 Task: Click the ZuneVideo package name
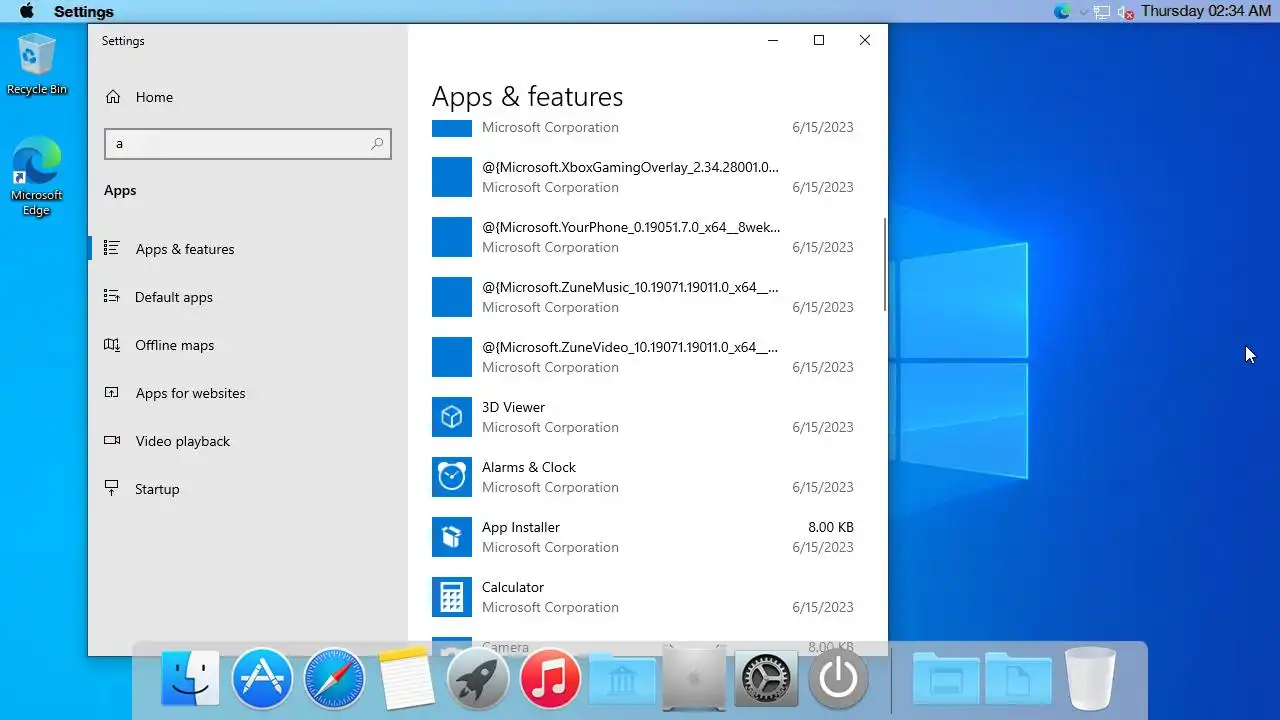point(630,347)
